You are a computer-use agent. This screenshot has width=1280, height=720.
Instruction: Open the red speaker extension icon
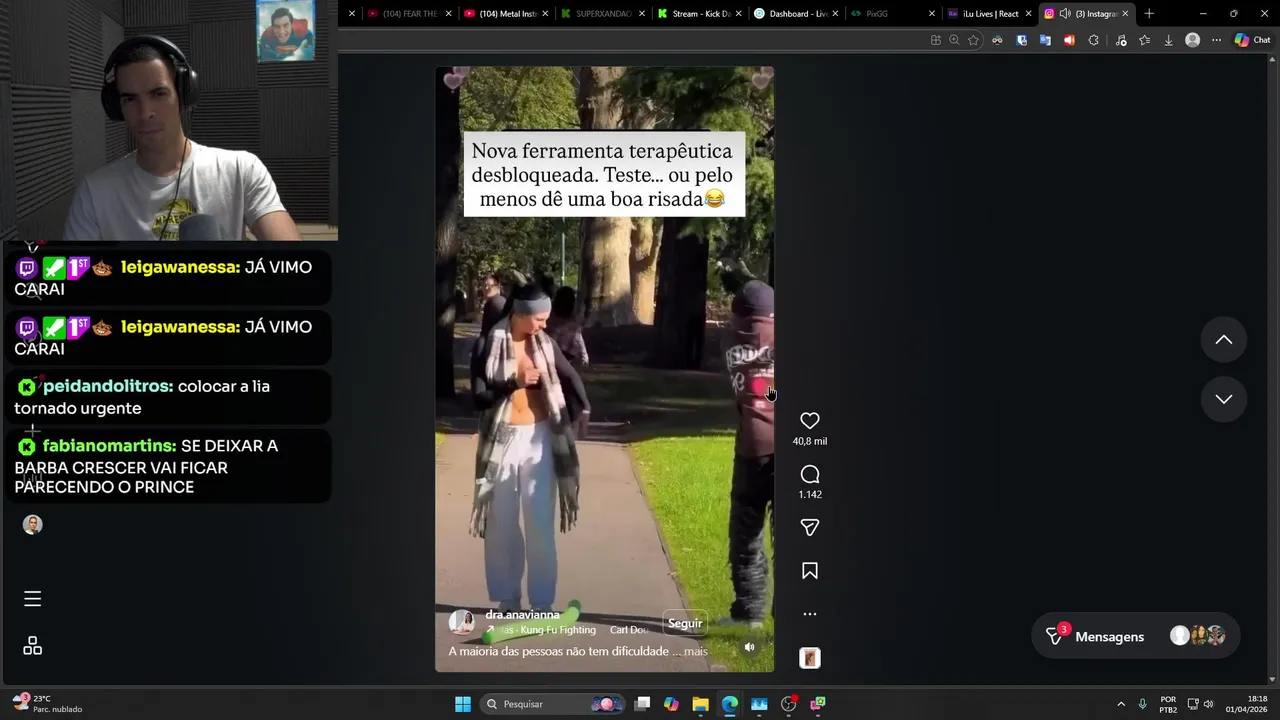pyautogui.click(x=1069, y=40)
